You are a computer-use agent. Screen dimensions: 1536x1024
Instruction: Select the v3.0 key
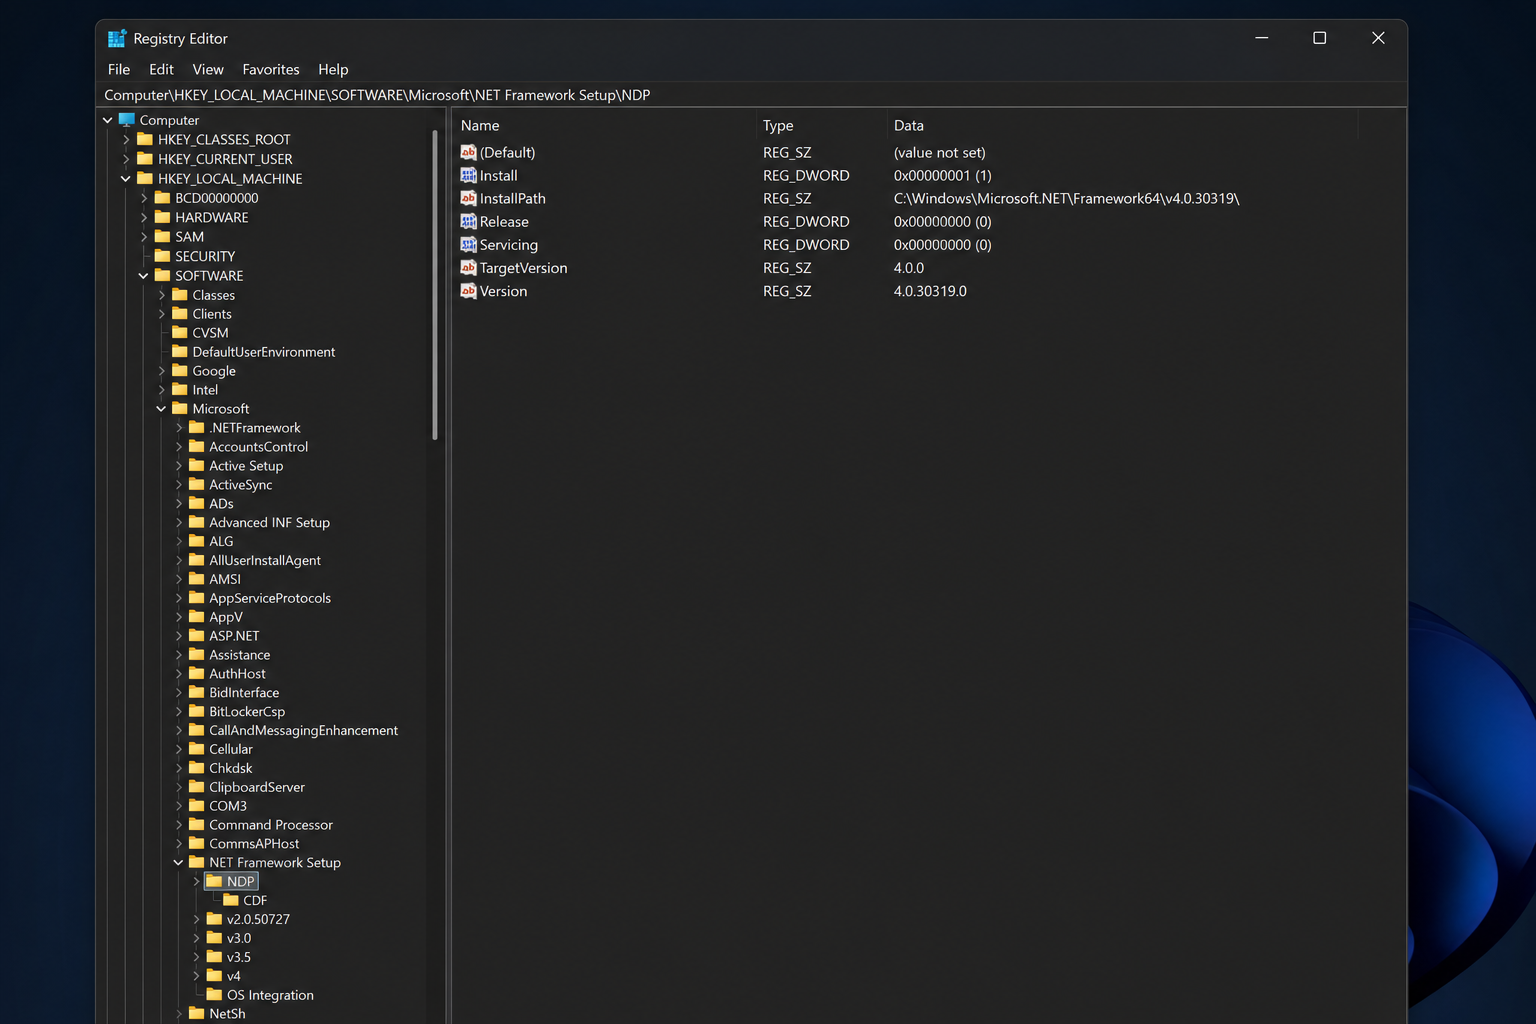pos(239,938)
